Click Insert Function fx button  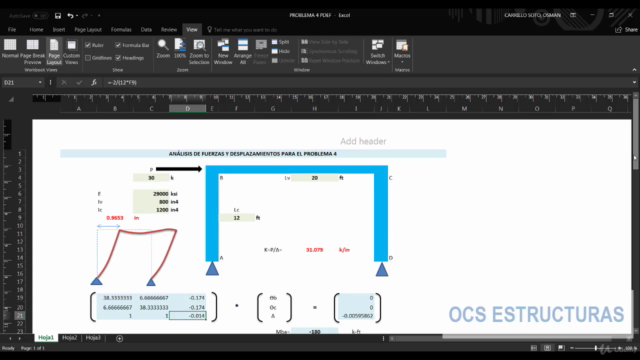[x=94, y=82]
